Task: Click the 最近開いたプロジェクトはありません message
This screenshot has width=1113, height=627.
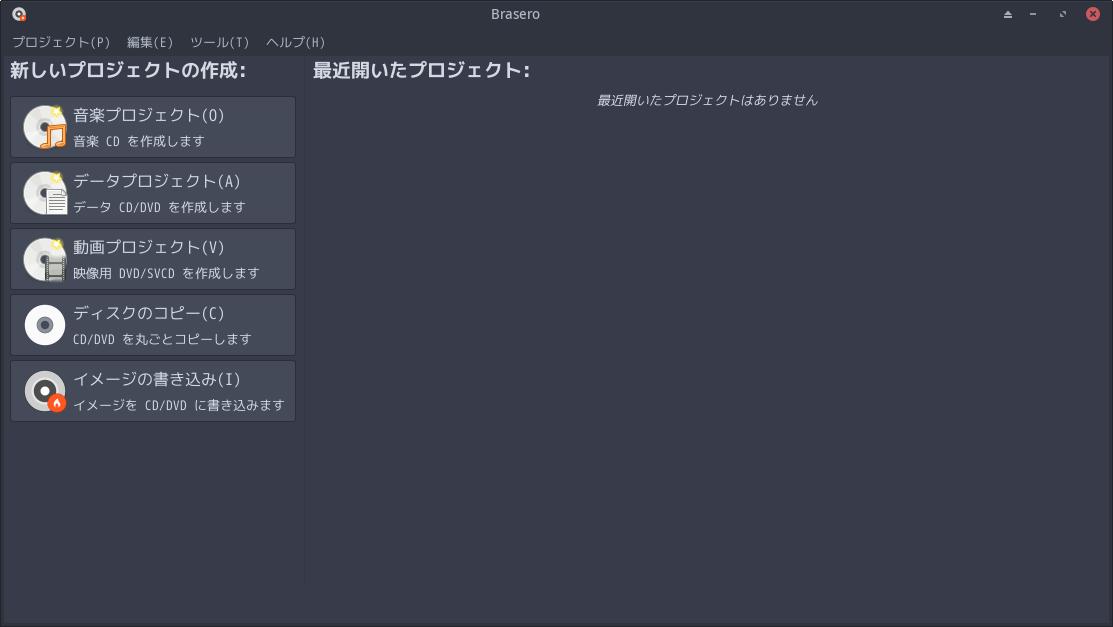Action: [x=707, y=100]
